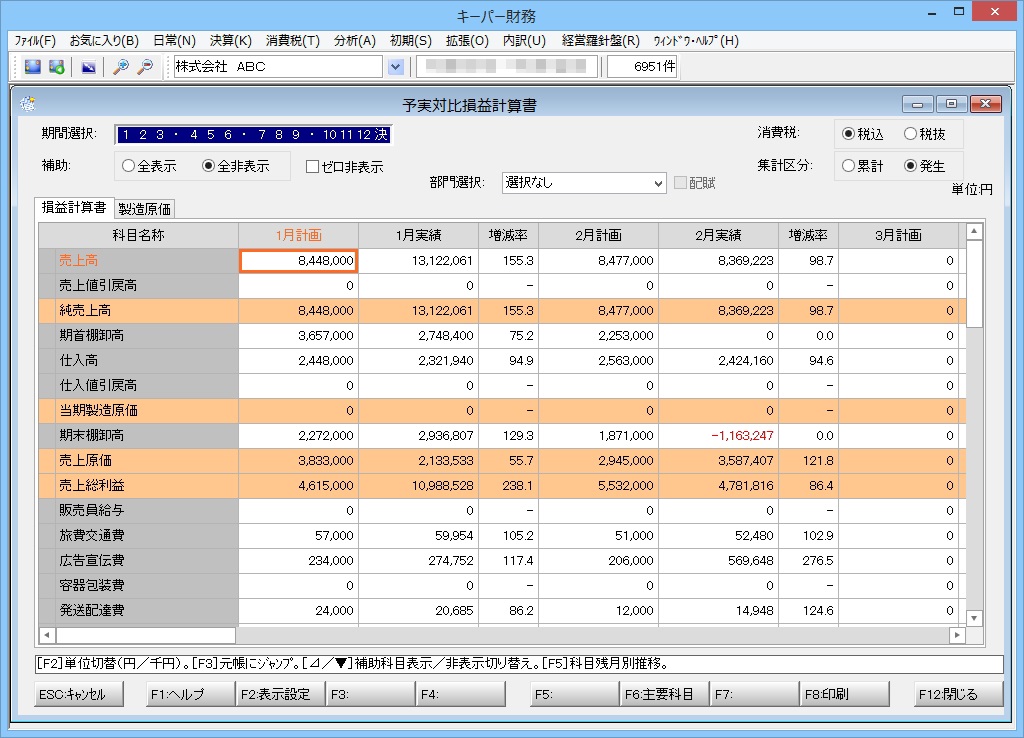Screen dimensions: 1024x738
Task: Click the 科目名称 column header
Action: (x=138, y=236)
